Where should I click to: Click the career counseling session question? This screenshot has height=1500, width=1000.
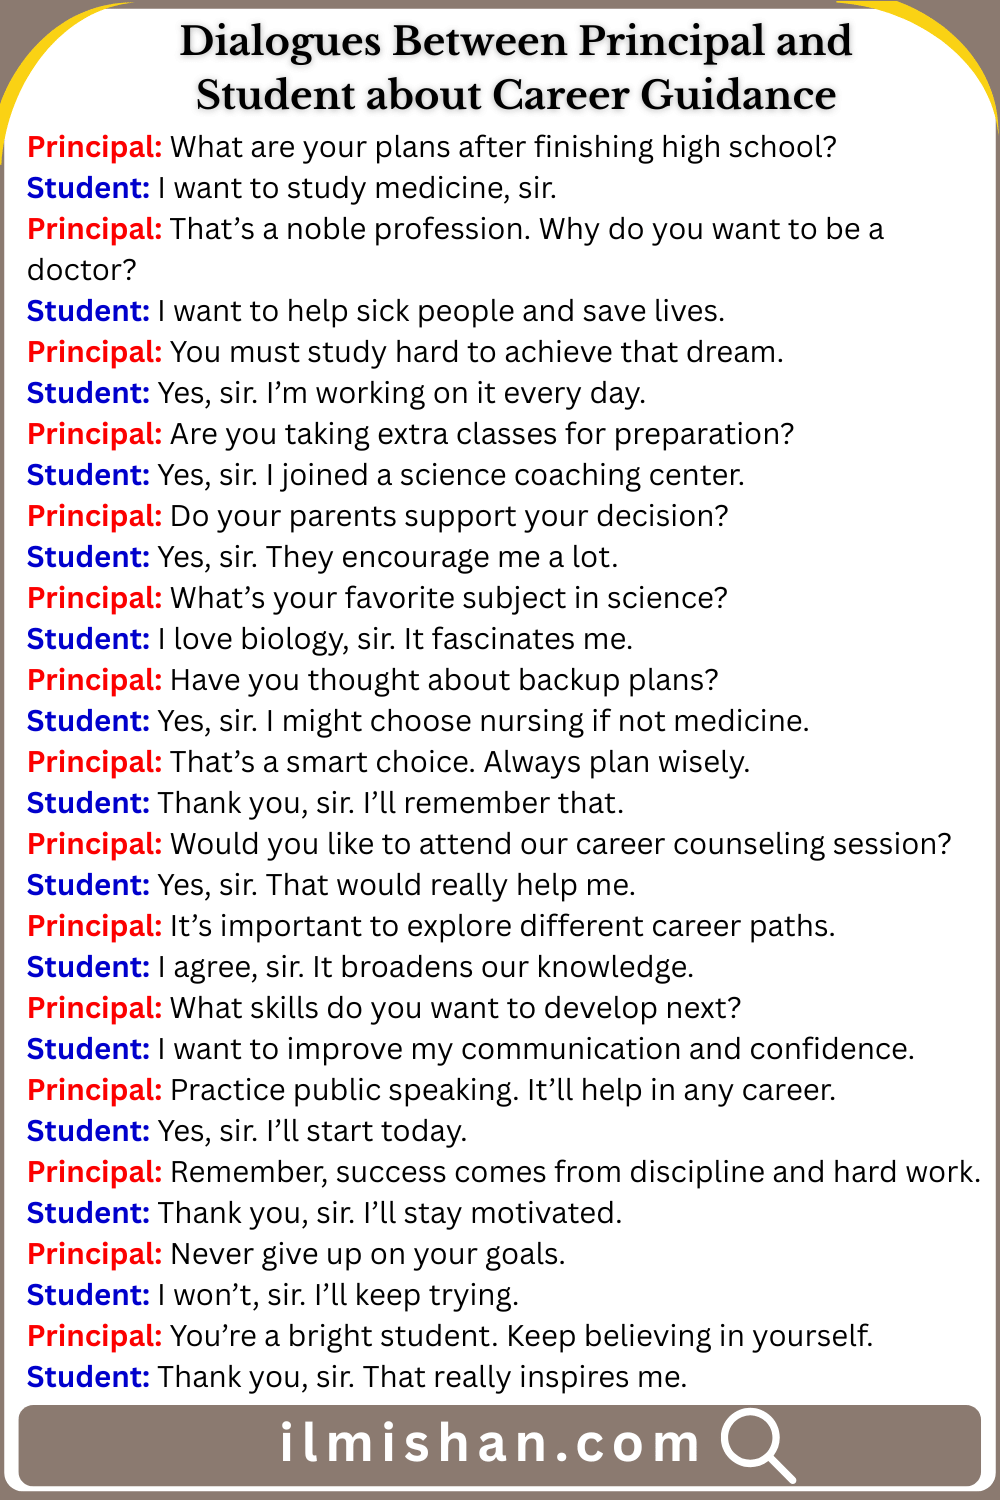pos(560,844)
